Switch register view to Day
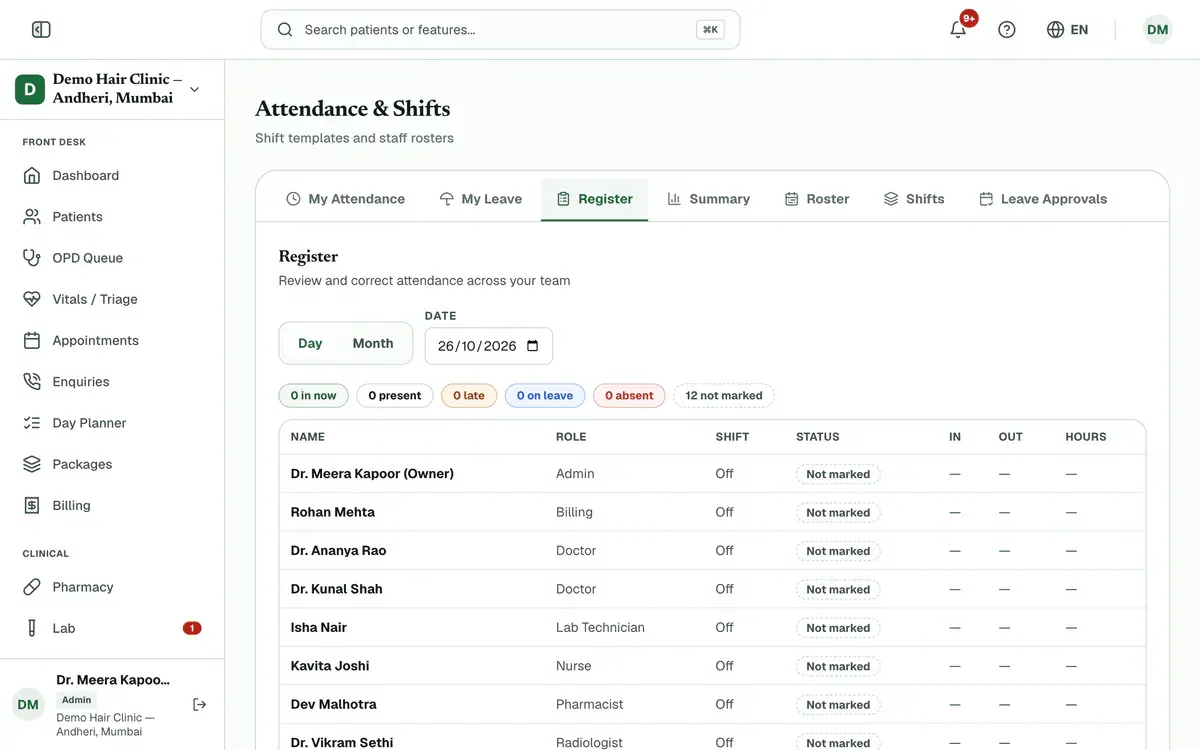 click(x=310, y=343)
